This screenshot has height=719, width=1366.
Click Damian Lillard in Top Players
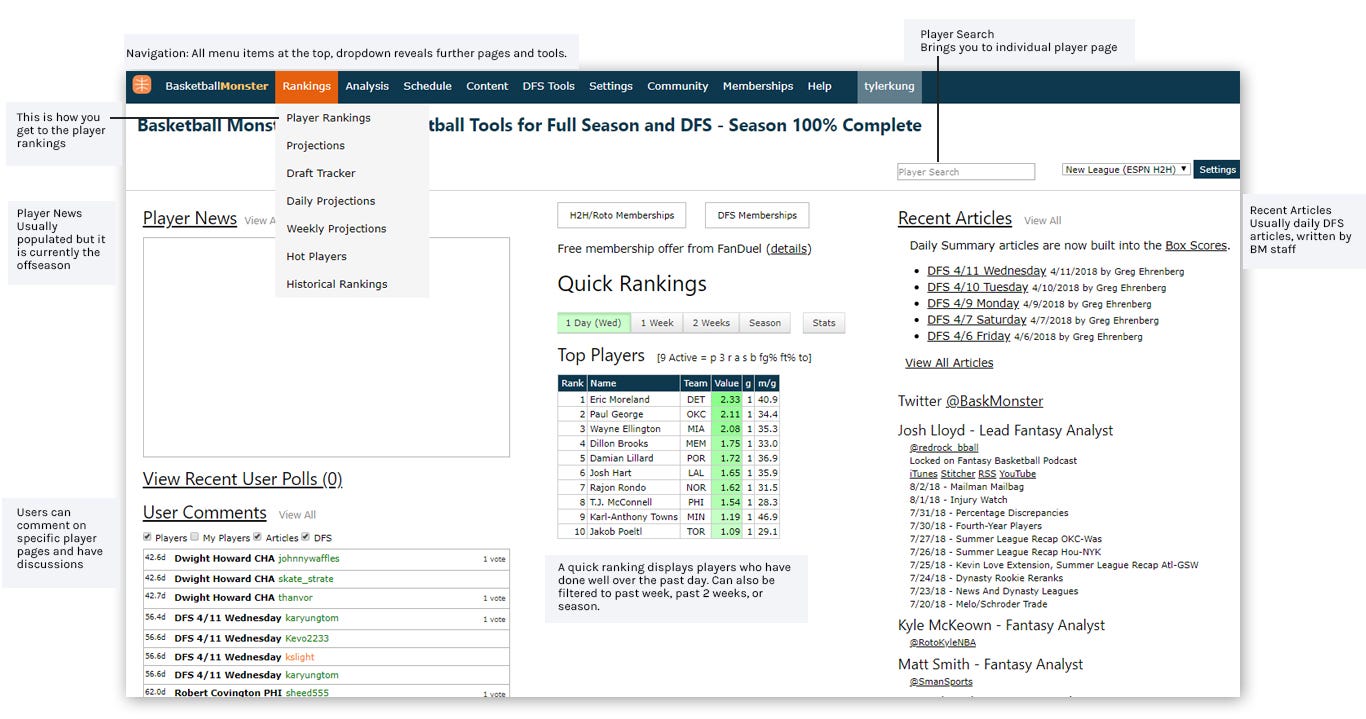click(x=622, y=458)
